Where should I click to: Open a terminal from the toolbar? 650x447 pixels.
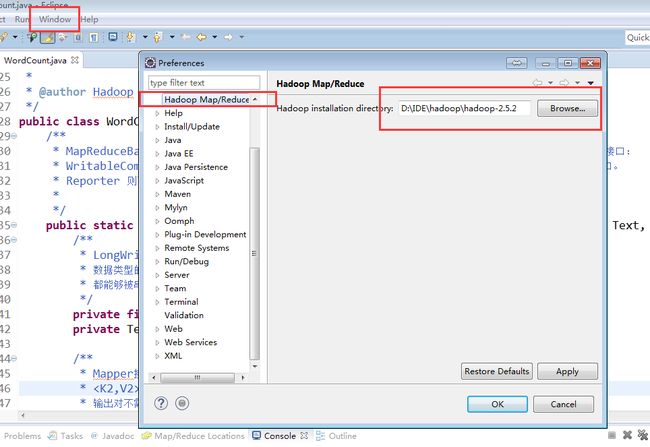[x=113, y=36]
